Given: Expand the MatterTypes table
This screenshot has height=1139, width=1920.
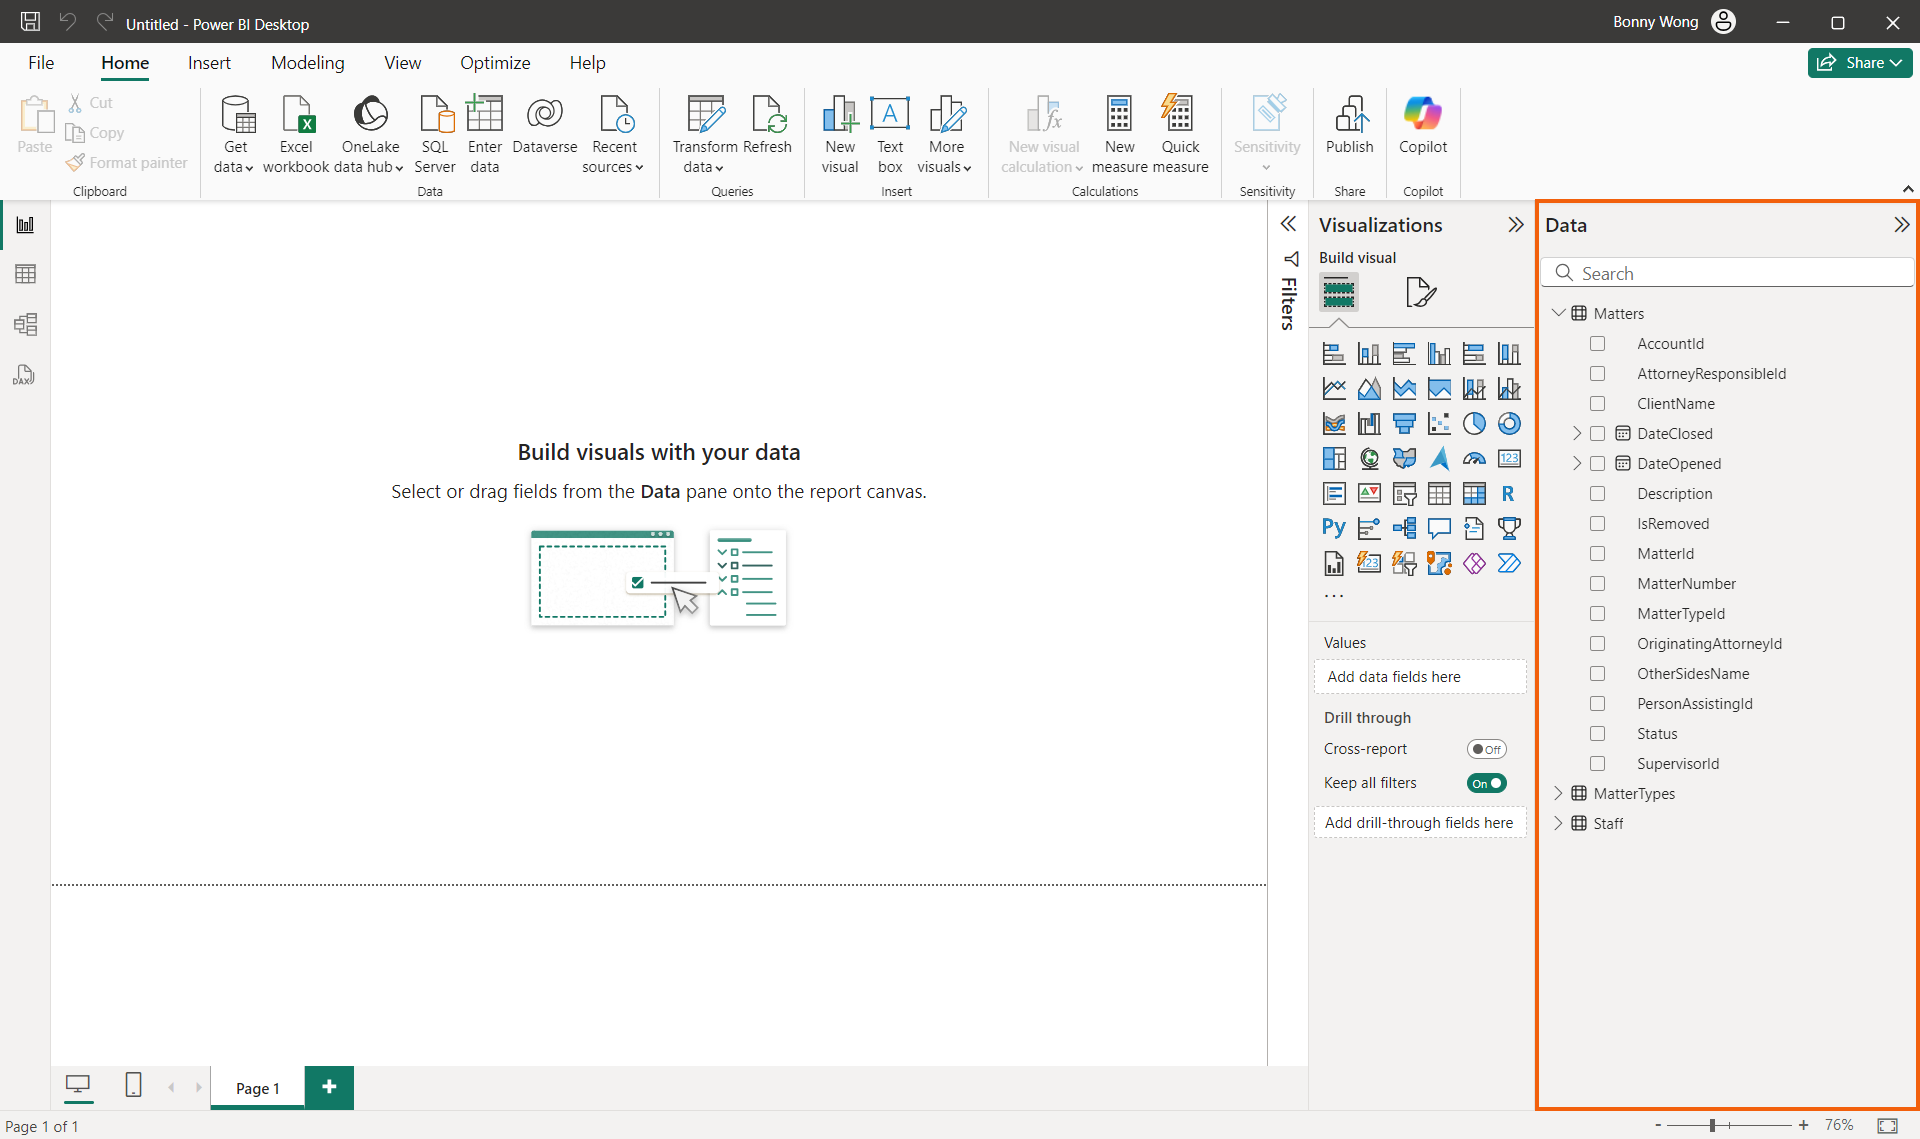Looking at the screenshot, I should coord(1558,793).
